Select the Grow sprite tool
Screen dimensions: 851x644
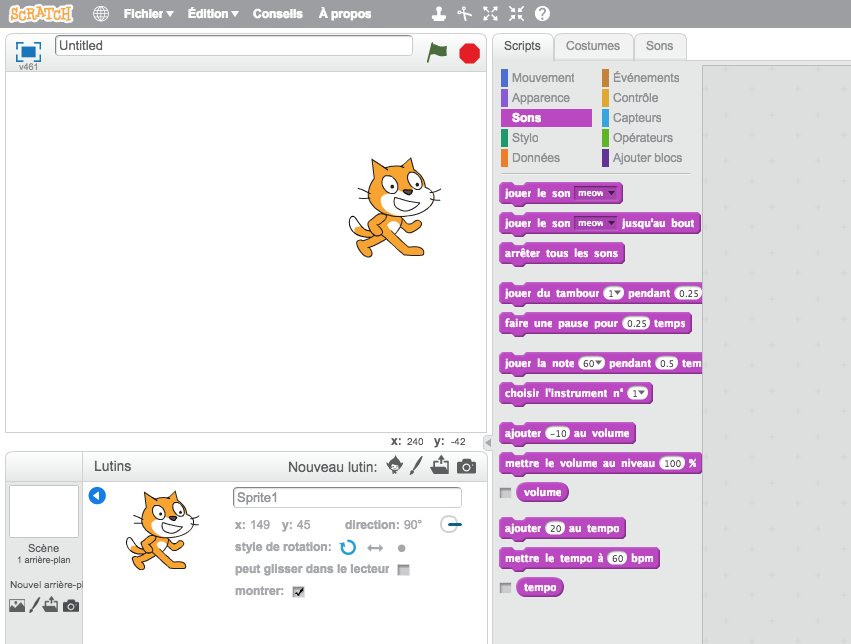(491, 14)
